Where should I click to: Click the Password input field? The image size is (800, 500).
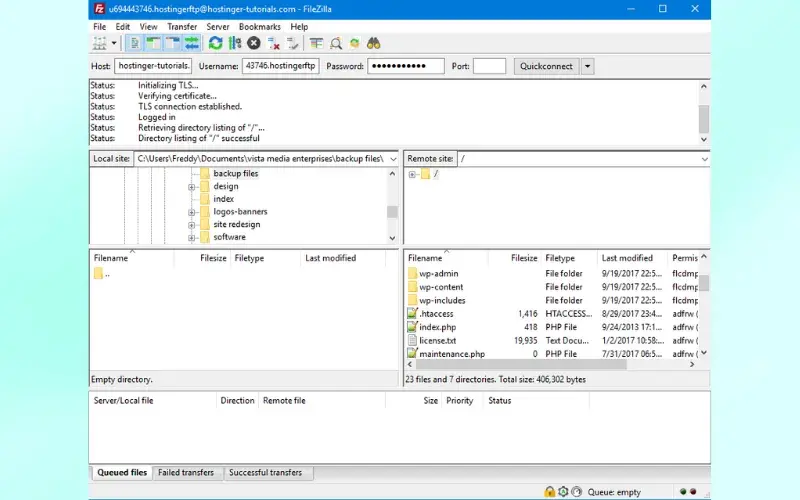(x=406, y=66)
